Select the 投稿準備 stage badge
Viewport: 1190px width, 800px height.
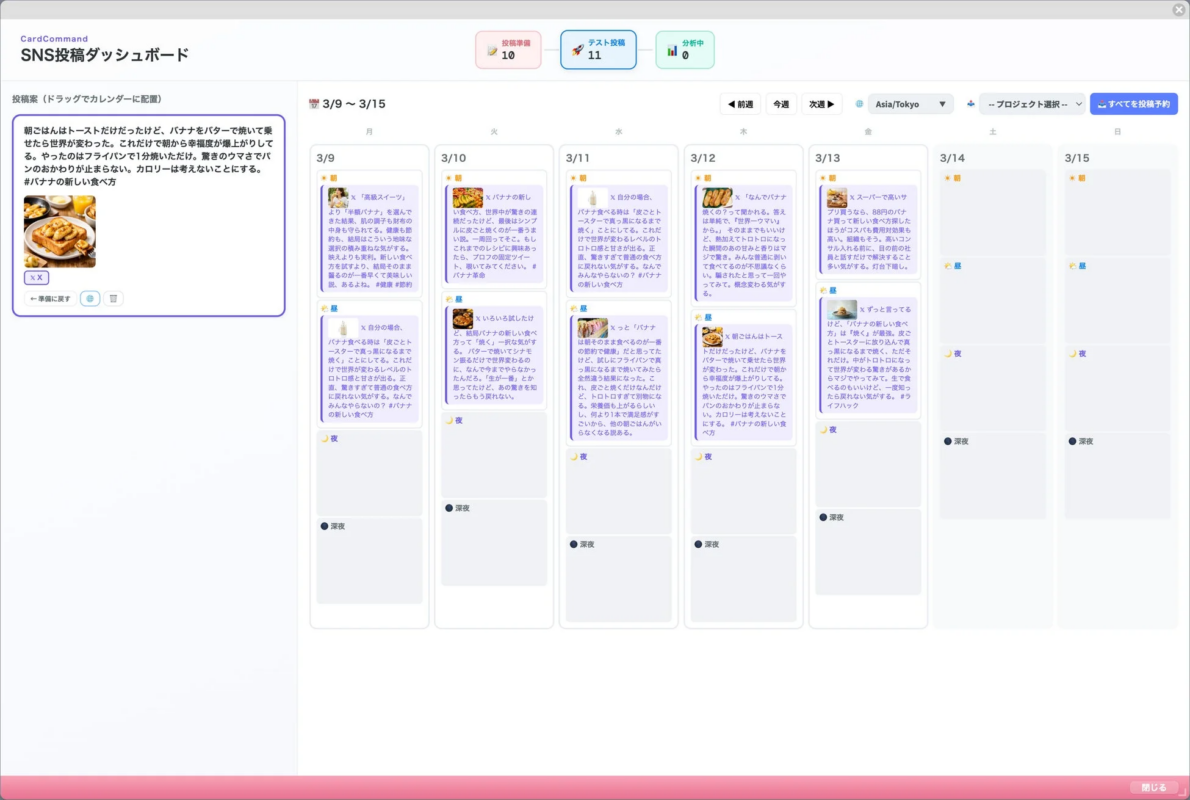click(508, 50)
